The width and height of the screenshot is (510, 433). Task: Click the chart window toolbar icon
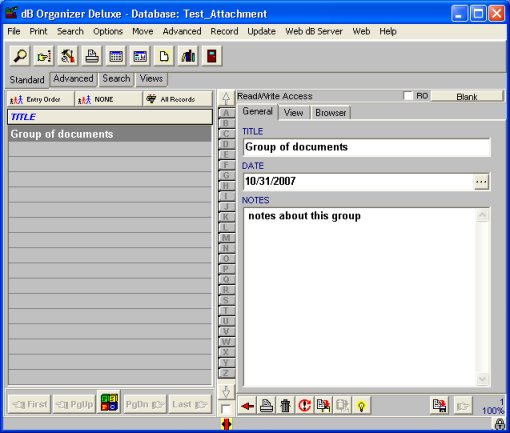(x=140, y=56)
